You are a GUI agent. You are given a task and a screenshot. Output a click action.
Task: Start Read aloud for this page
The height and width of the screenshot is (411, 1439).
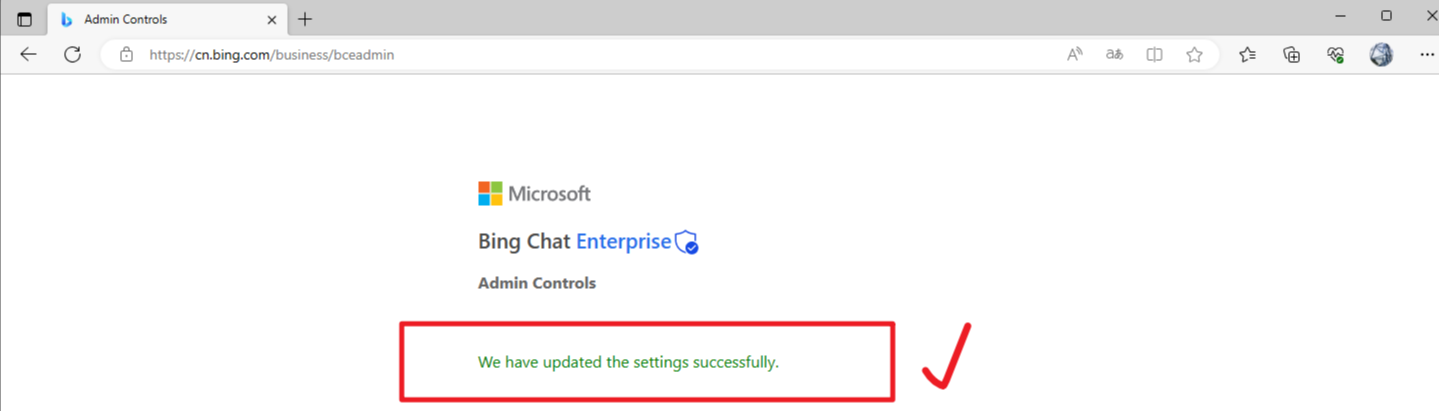pyautogui.click(x=1075, y=55)
